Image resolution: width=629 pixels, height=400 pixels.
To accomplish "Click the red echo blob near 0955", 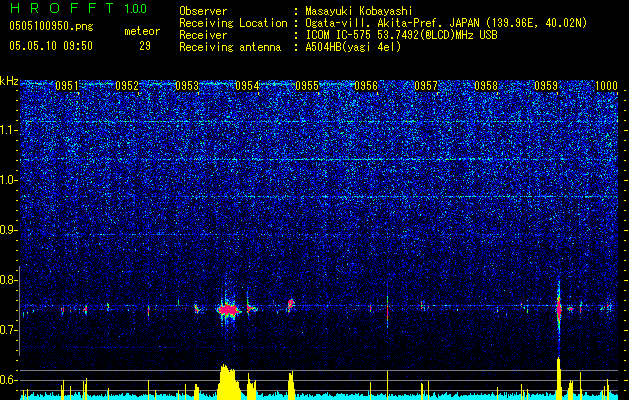I will 290,305.
